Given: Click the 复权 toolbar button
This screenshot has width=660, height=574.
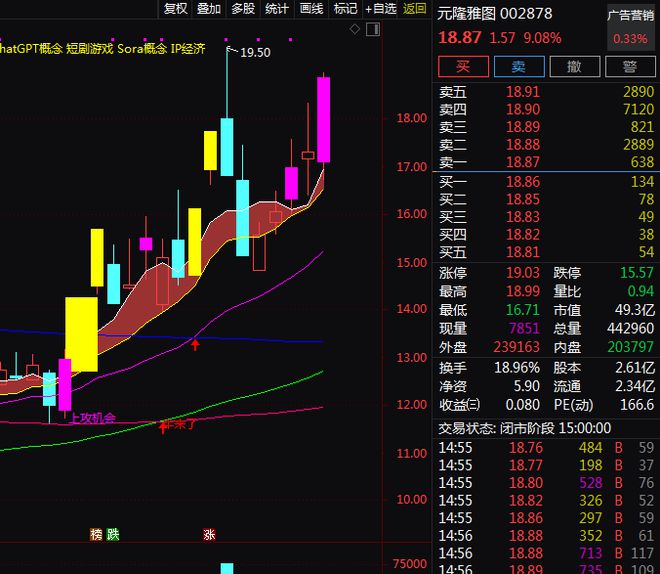Looking at the screenshot, I should (x=175, y=8).
